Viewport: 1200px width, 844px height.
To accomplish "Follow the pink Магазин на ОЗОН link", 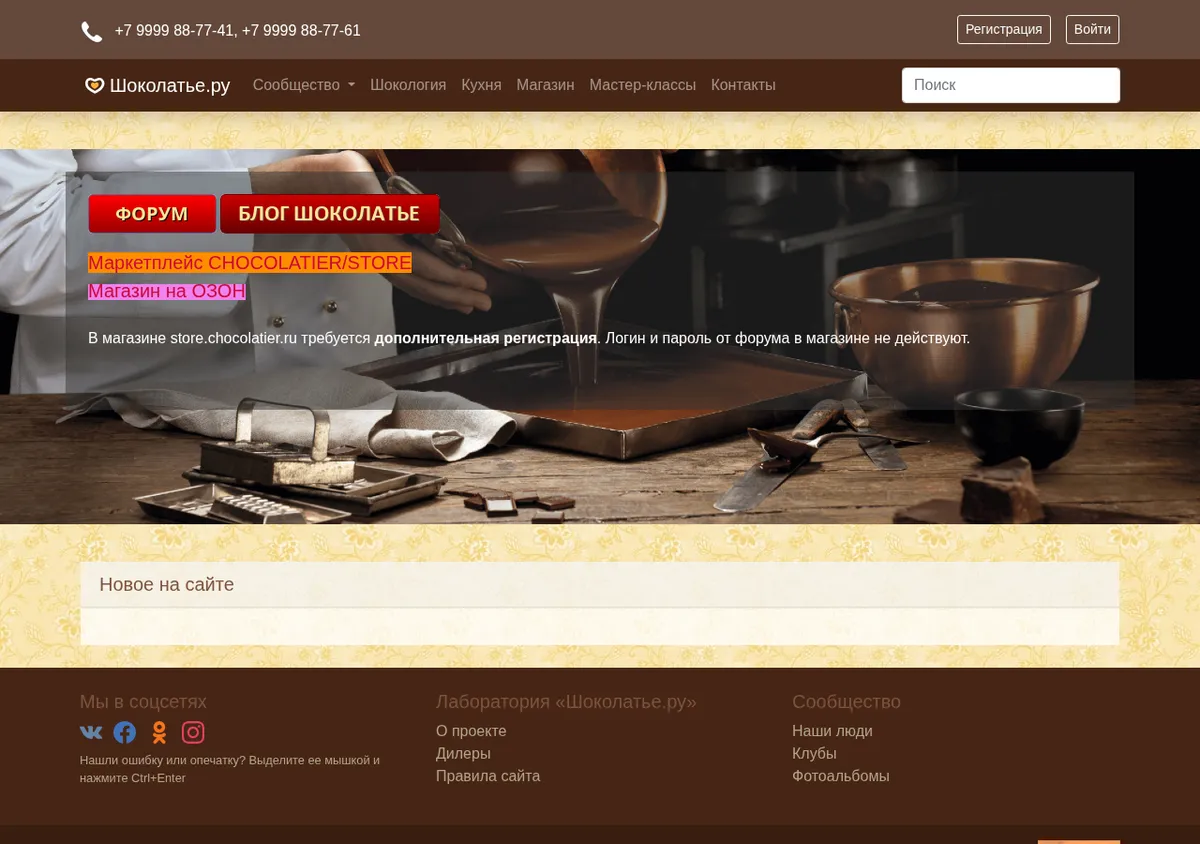I will [x=167, y=291].
